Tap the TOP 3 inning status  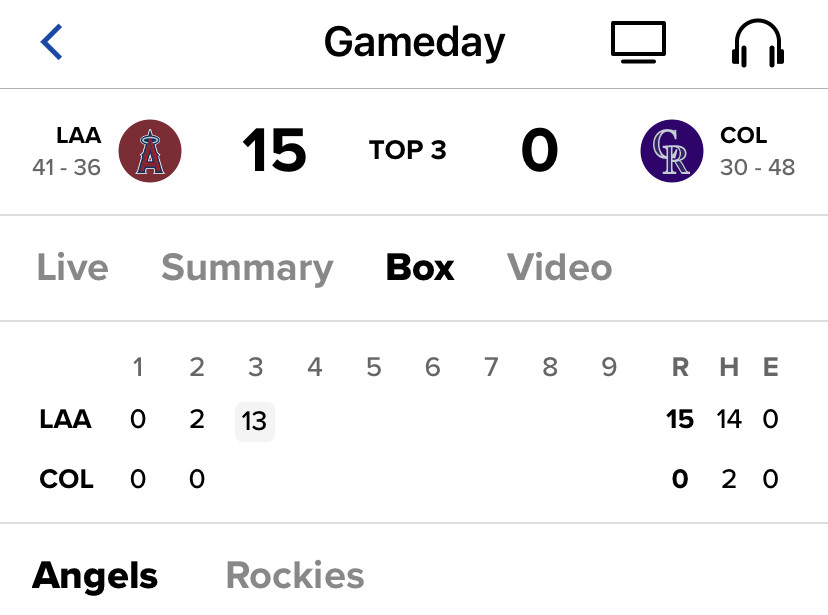408,150
